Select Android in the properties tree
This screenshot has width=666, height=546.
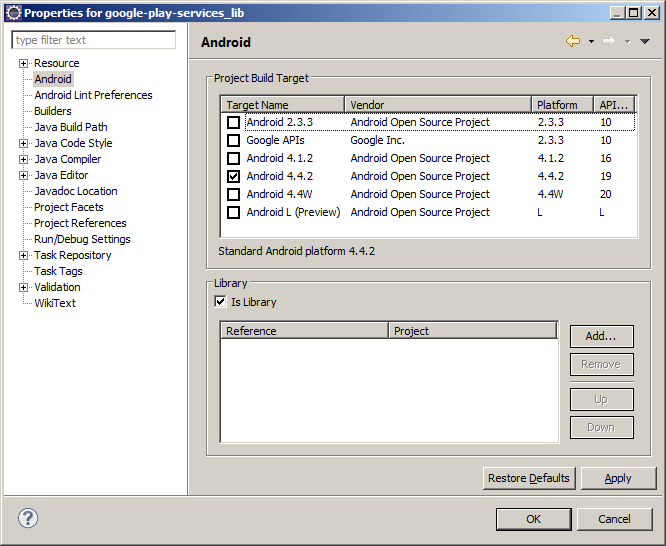click(53, 79)
